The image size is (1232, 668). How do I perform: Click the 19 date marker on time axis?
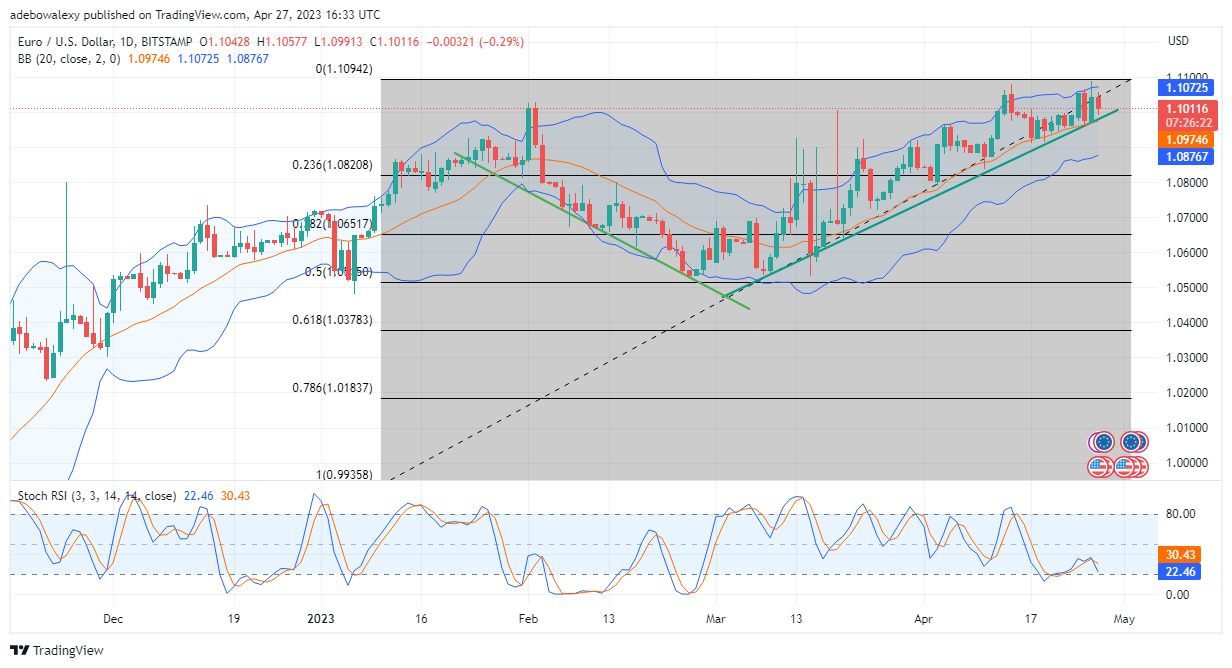(x=233, y=619)
